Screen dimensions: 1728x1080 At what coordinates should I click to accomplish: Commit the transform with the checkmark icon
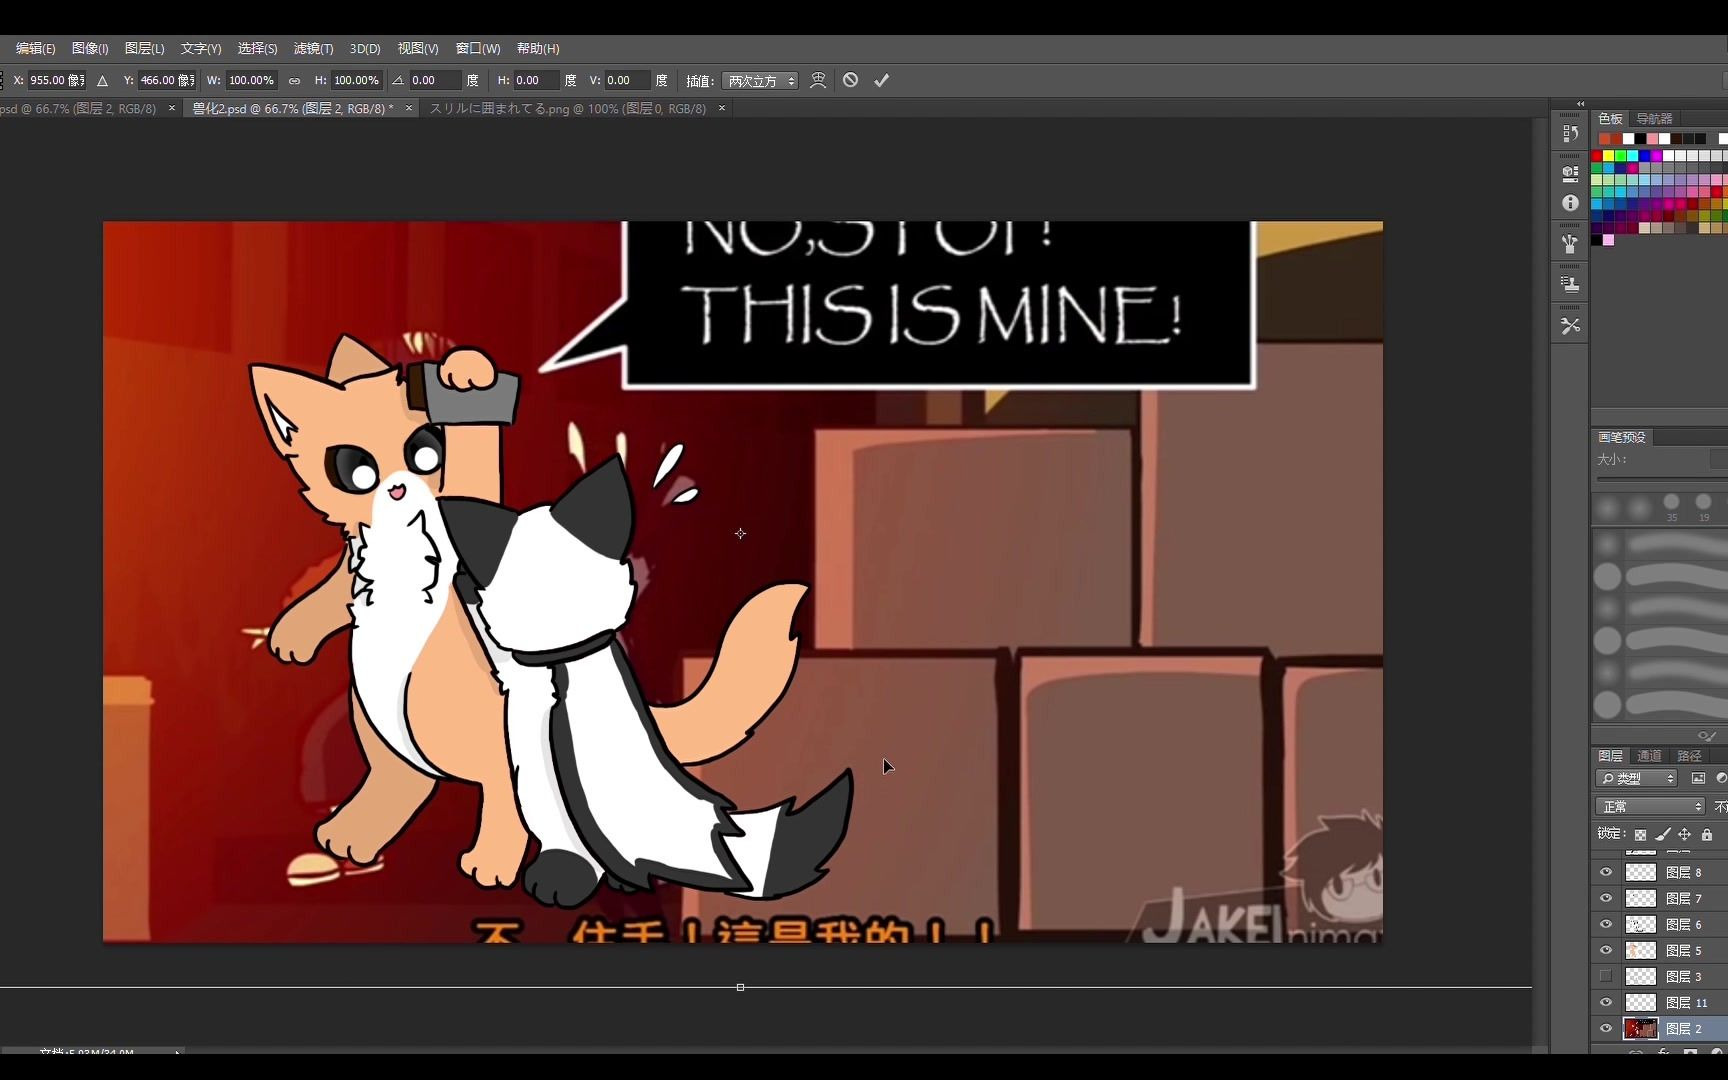click(881, 80)
